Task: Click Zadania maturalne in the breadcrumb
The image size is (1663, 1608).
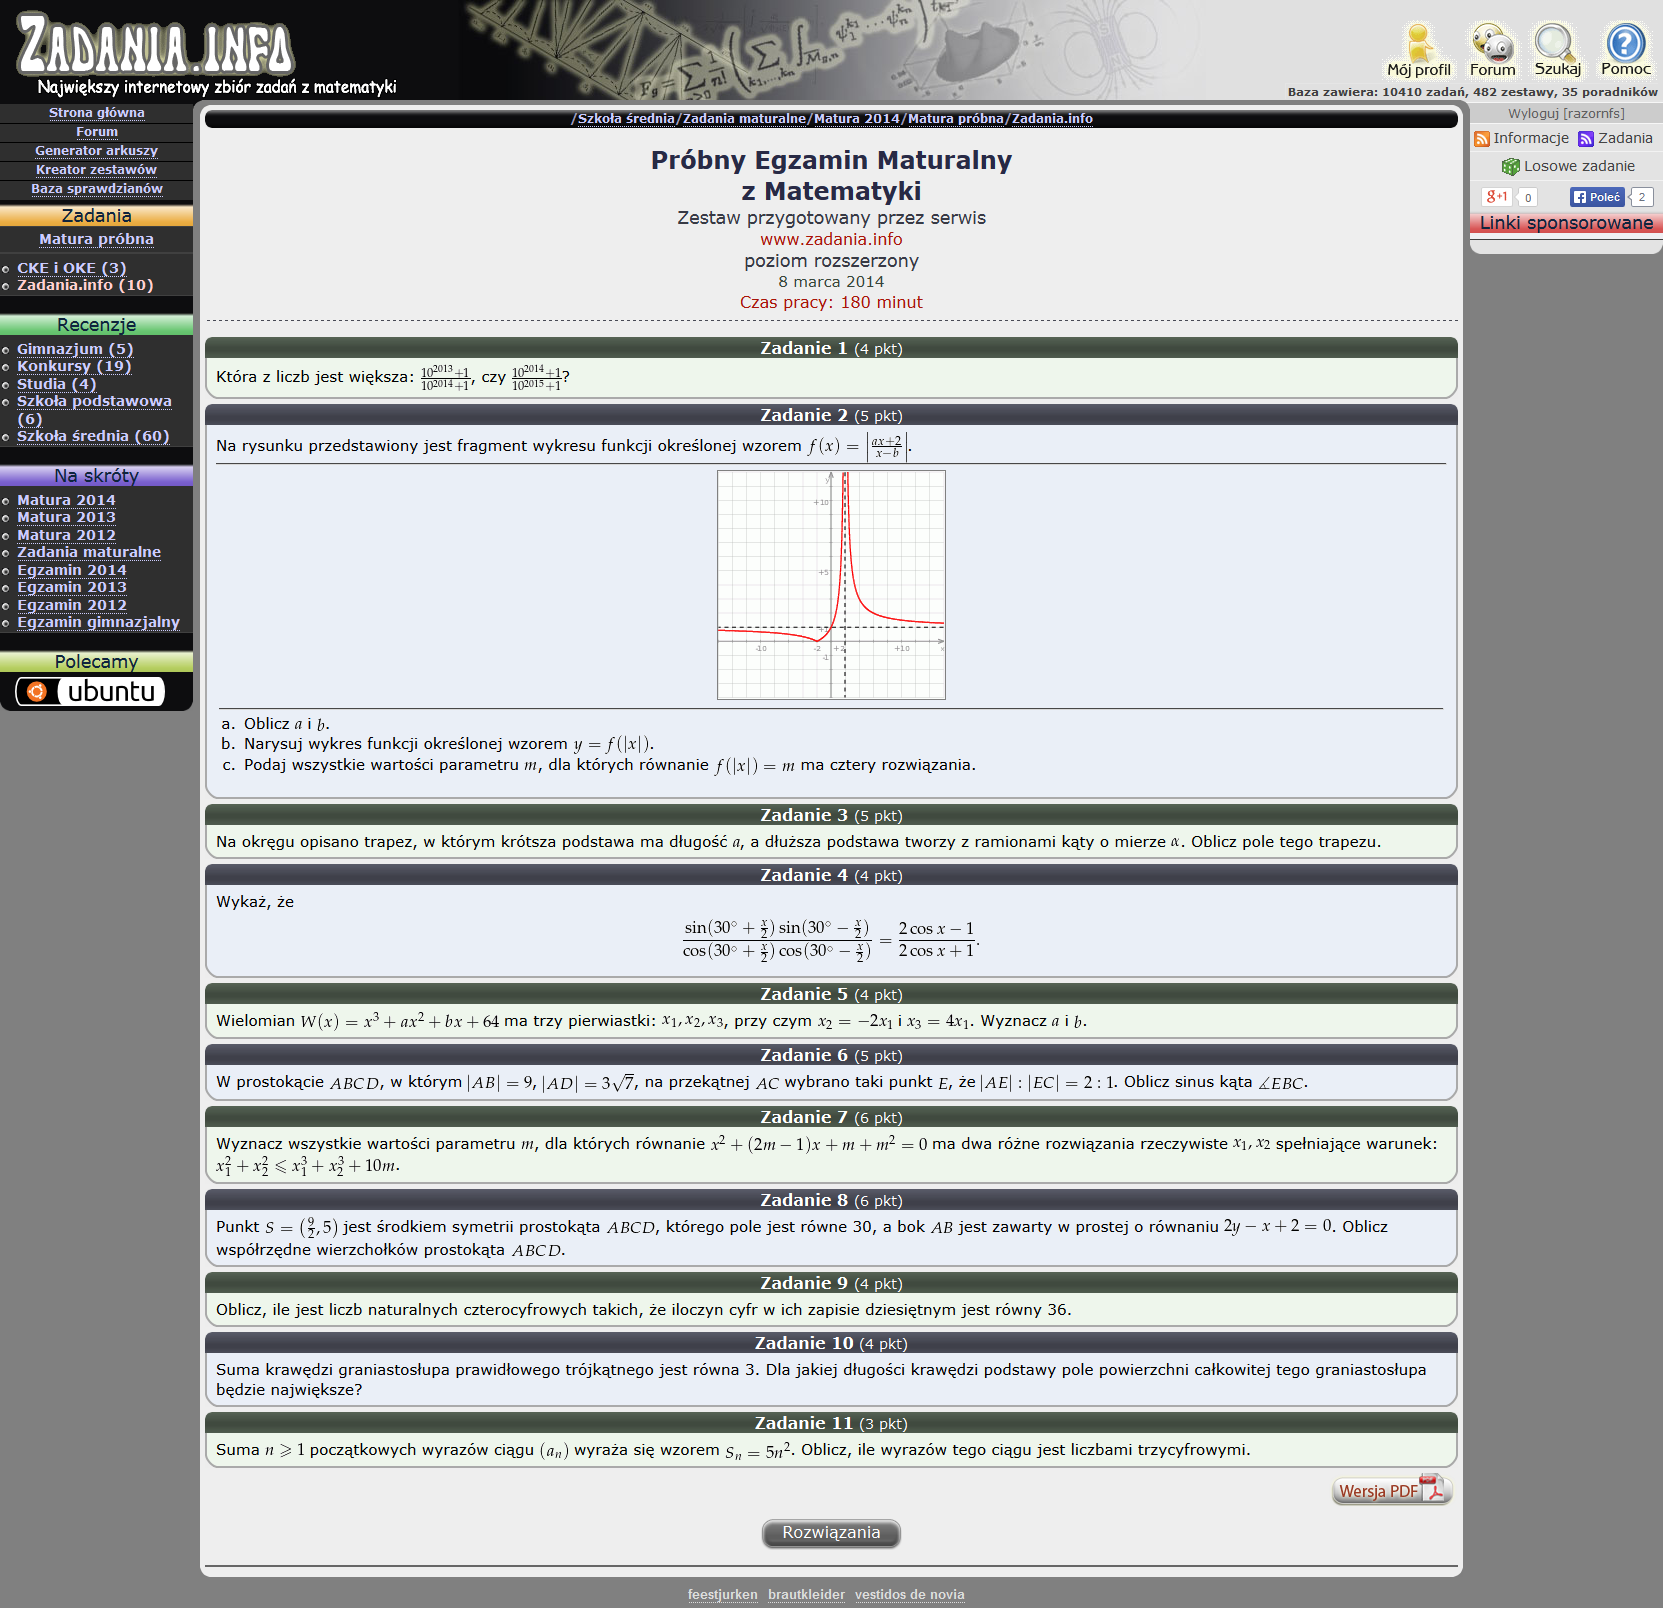Action: 745,119
